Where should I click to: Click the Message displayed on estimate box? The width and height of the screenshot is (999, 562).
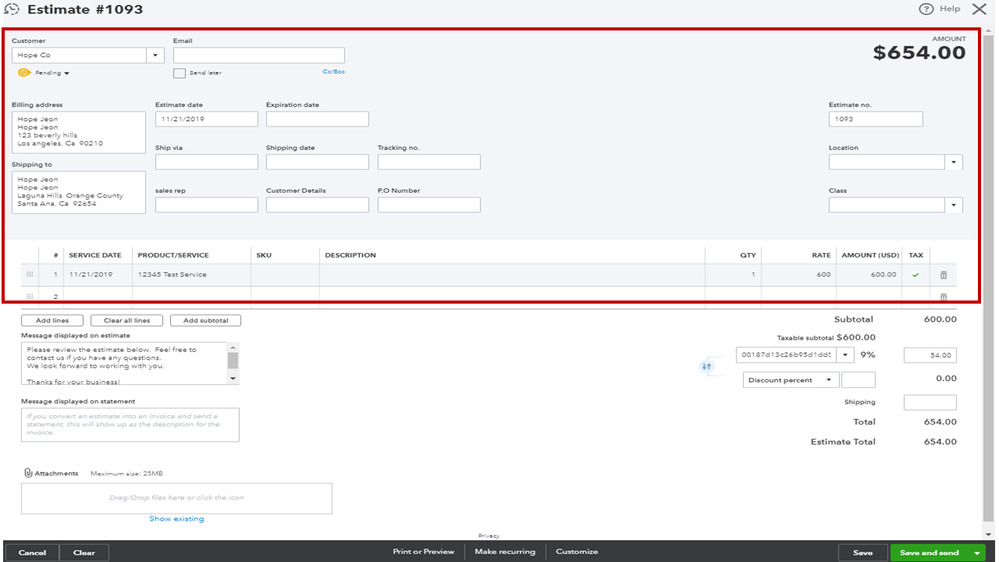tap(125, 363)
